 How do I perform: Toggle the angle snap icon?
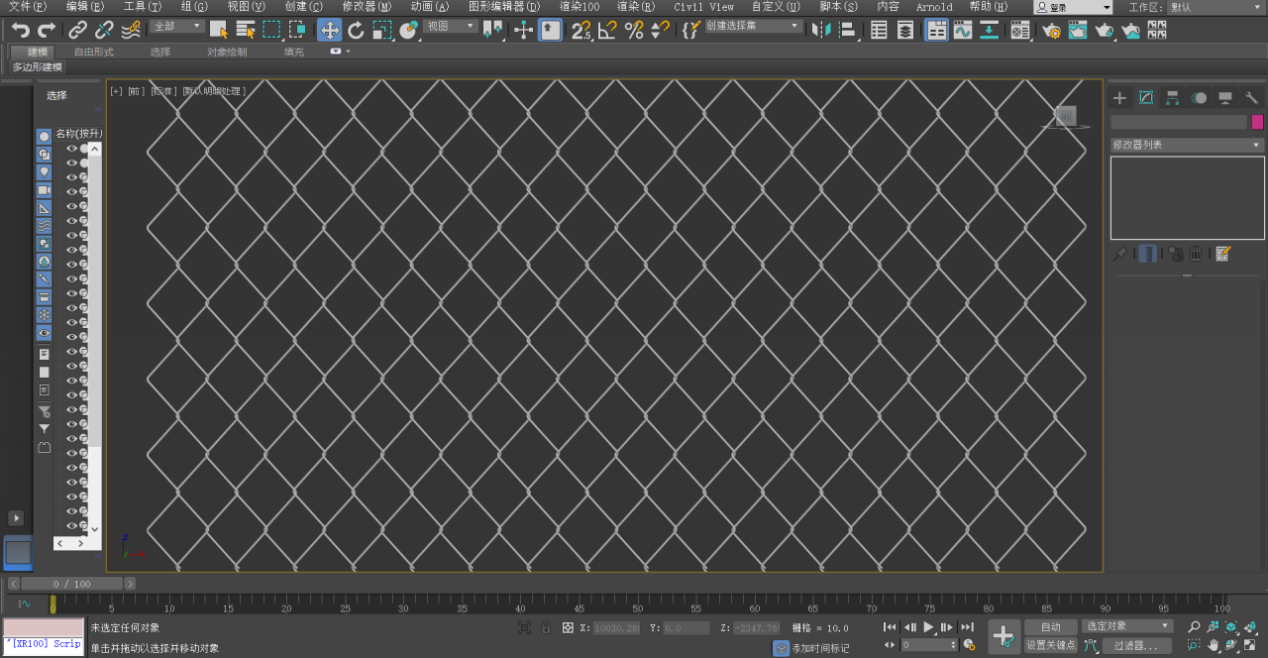(607, 30)
